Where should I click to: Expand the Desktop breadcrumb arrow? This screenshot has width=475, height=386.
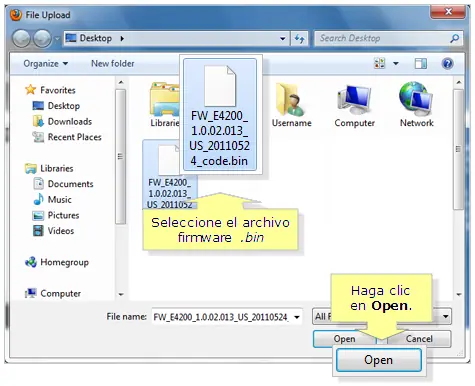pyautogui.click(x=122, y=39)
